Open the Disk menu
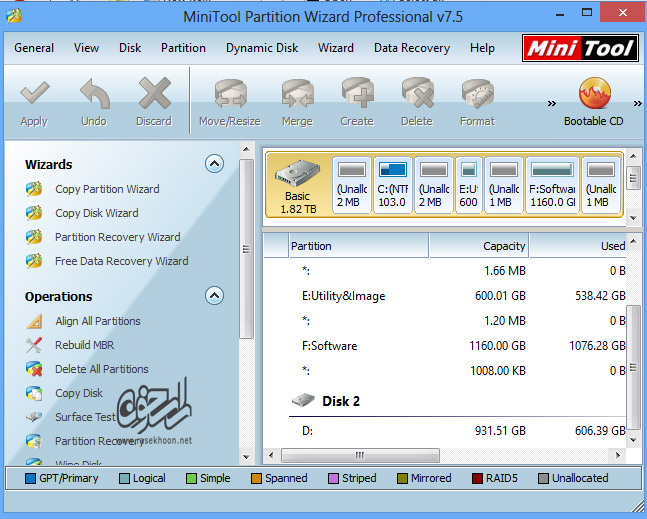This screenshot has width=647, height=519. point(130,48)
